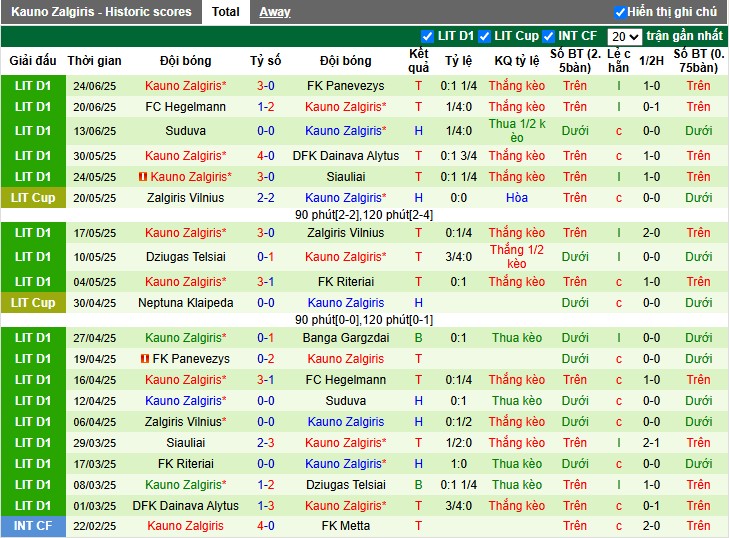The image size is (729, 538).
Task: Click the Giải đấu column header
Action: pos(33,60)
